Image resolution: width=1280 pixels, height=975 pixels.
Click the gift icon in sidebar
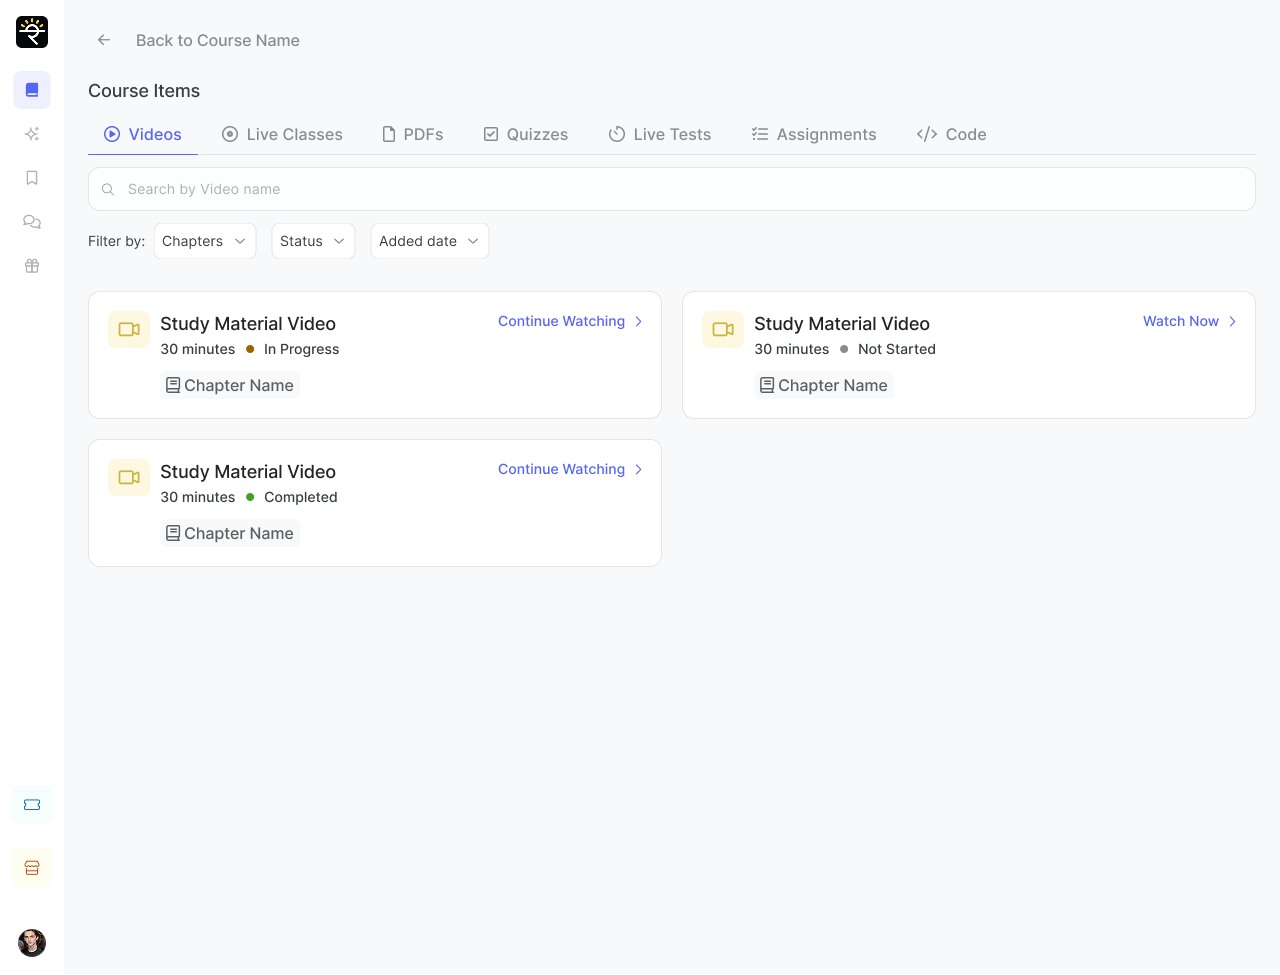tap(32, 266)
